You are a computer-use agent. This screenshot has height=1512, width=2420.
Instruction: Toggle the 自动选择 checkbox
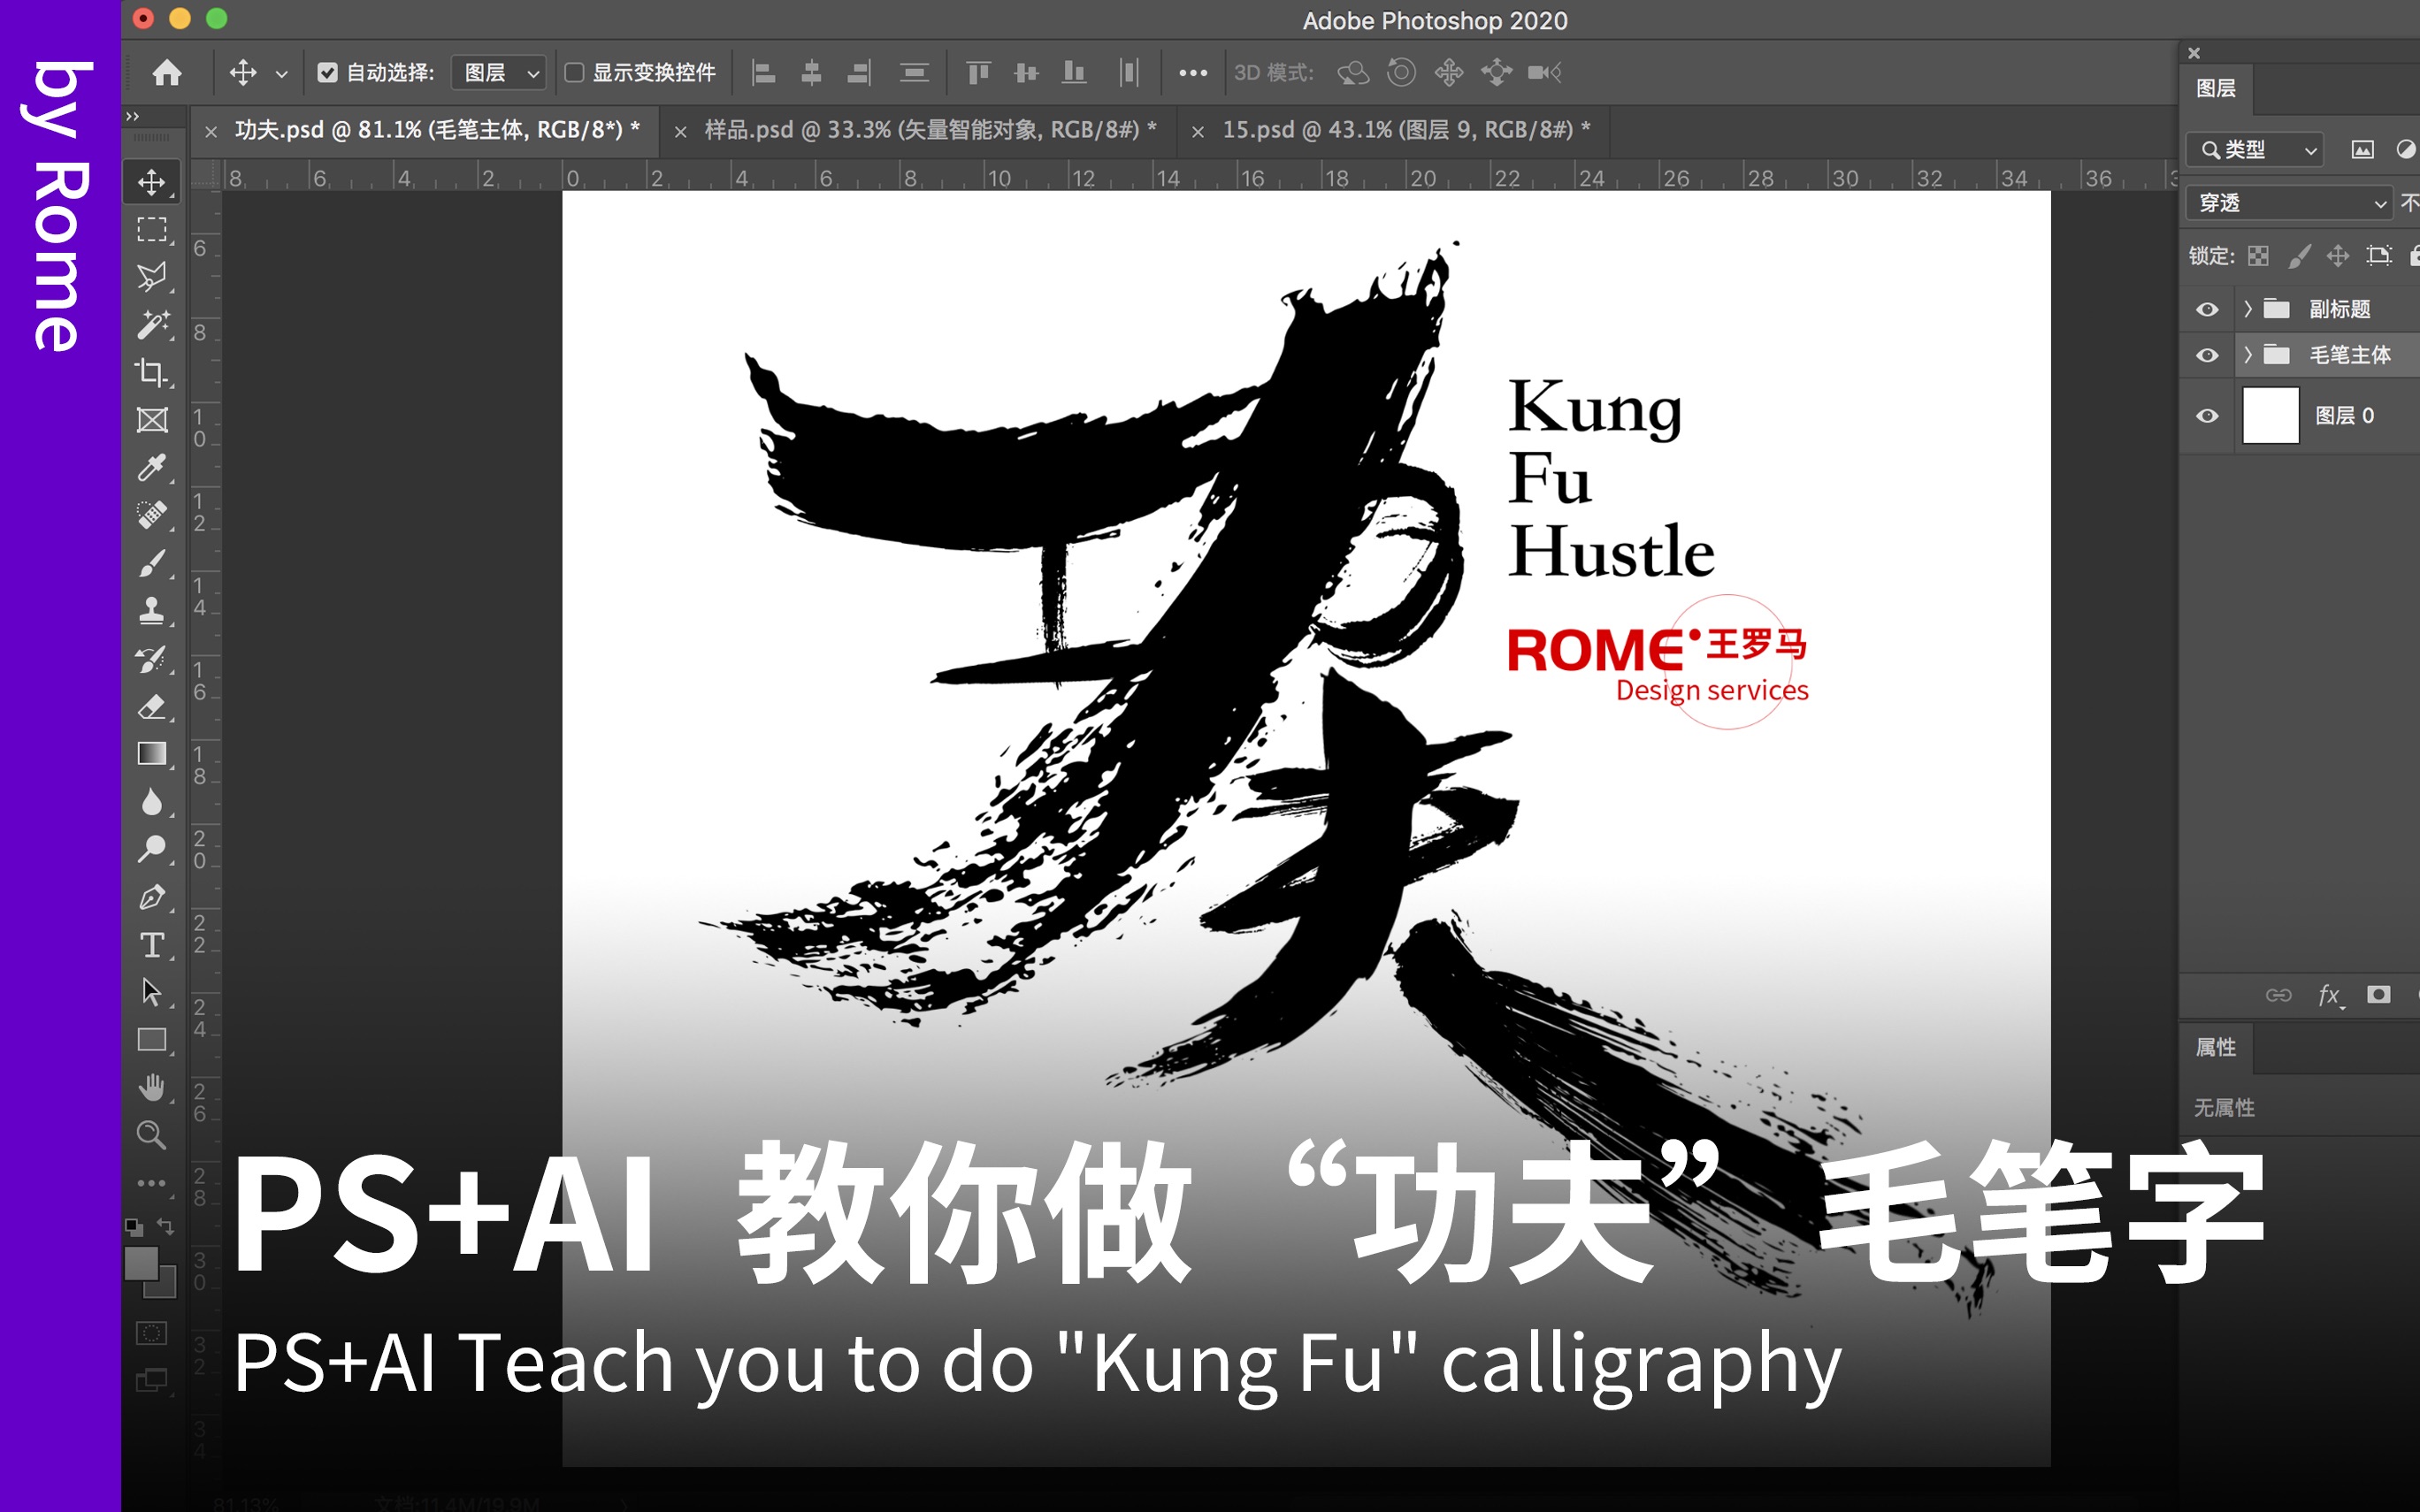327,72
